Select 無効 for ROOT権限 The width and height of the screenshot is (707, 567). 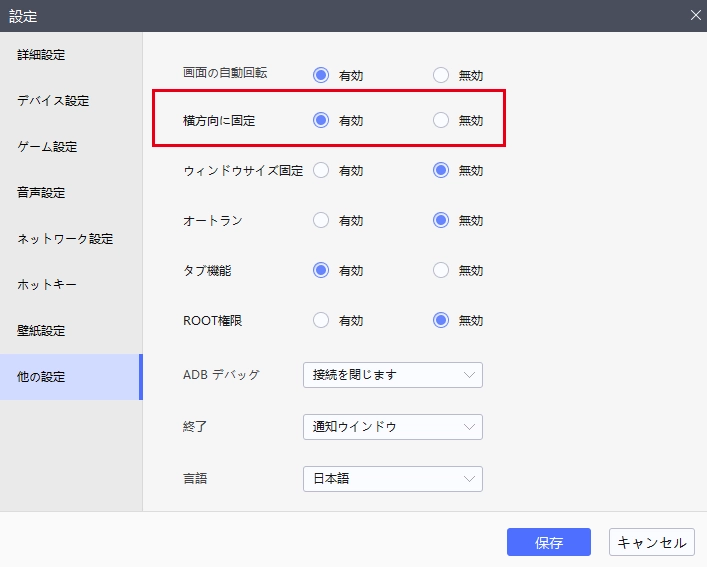coord(441,320)
